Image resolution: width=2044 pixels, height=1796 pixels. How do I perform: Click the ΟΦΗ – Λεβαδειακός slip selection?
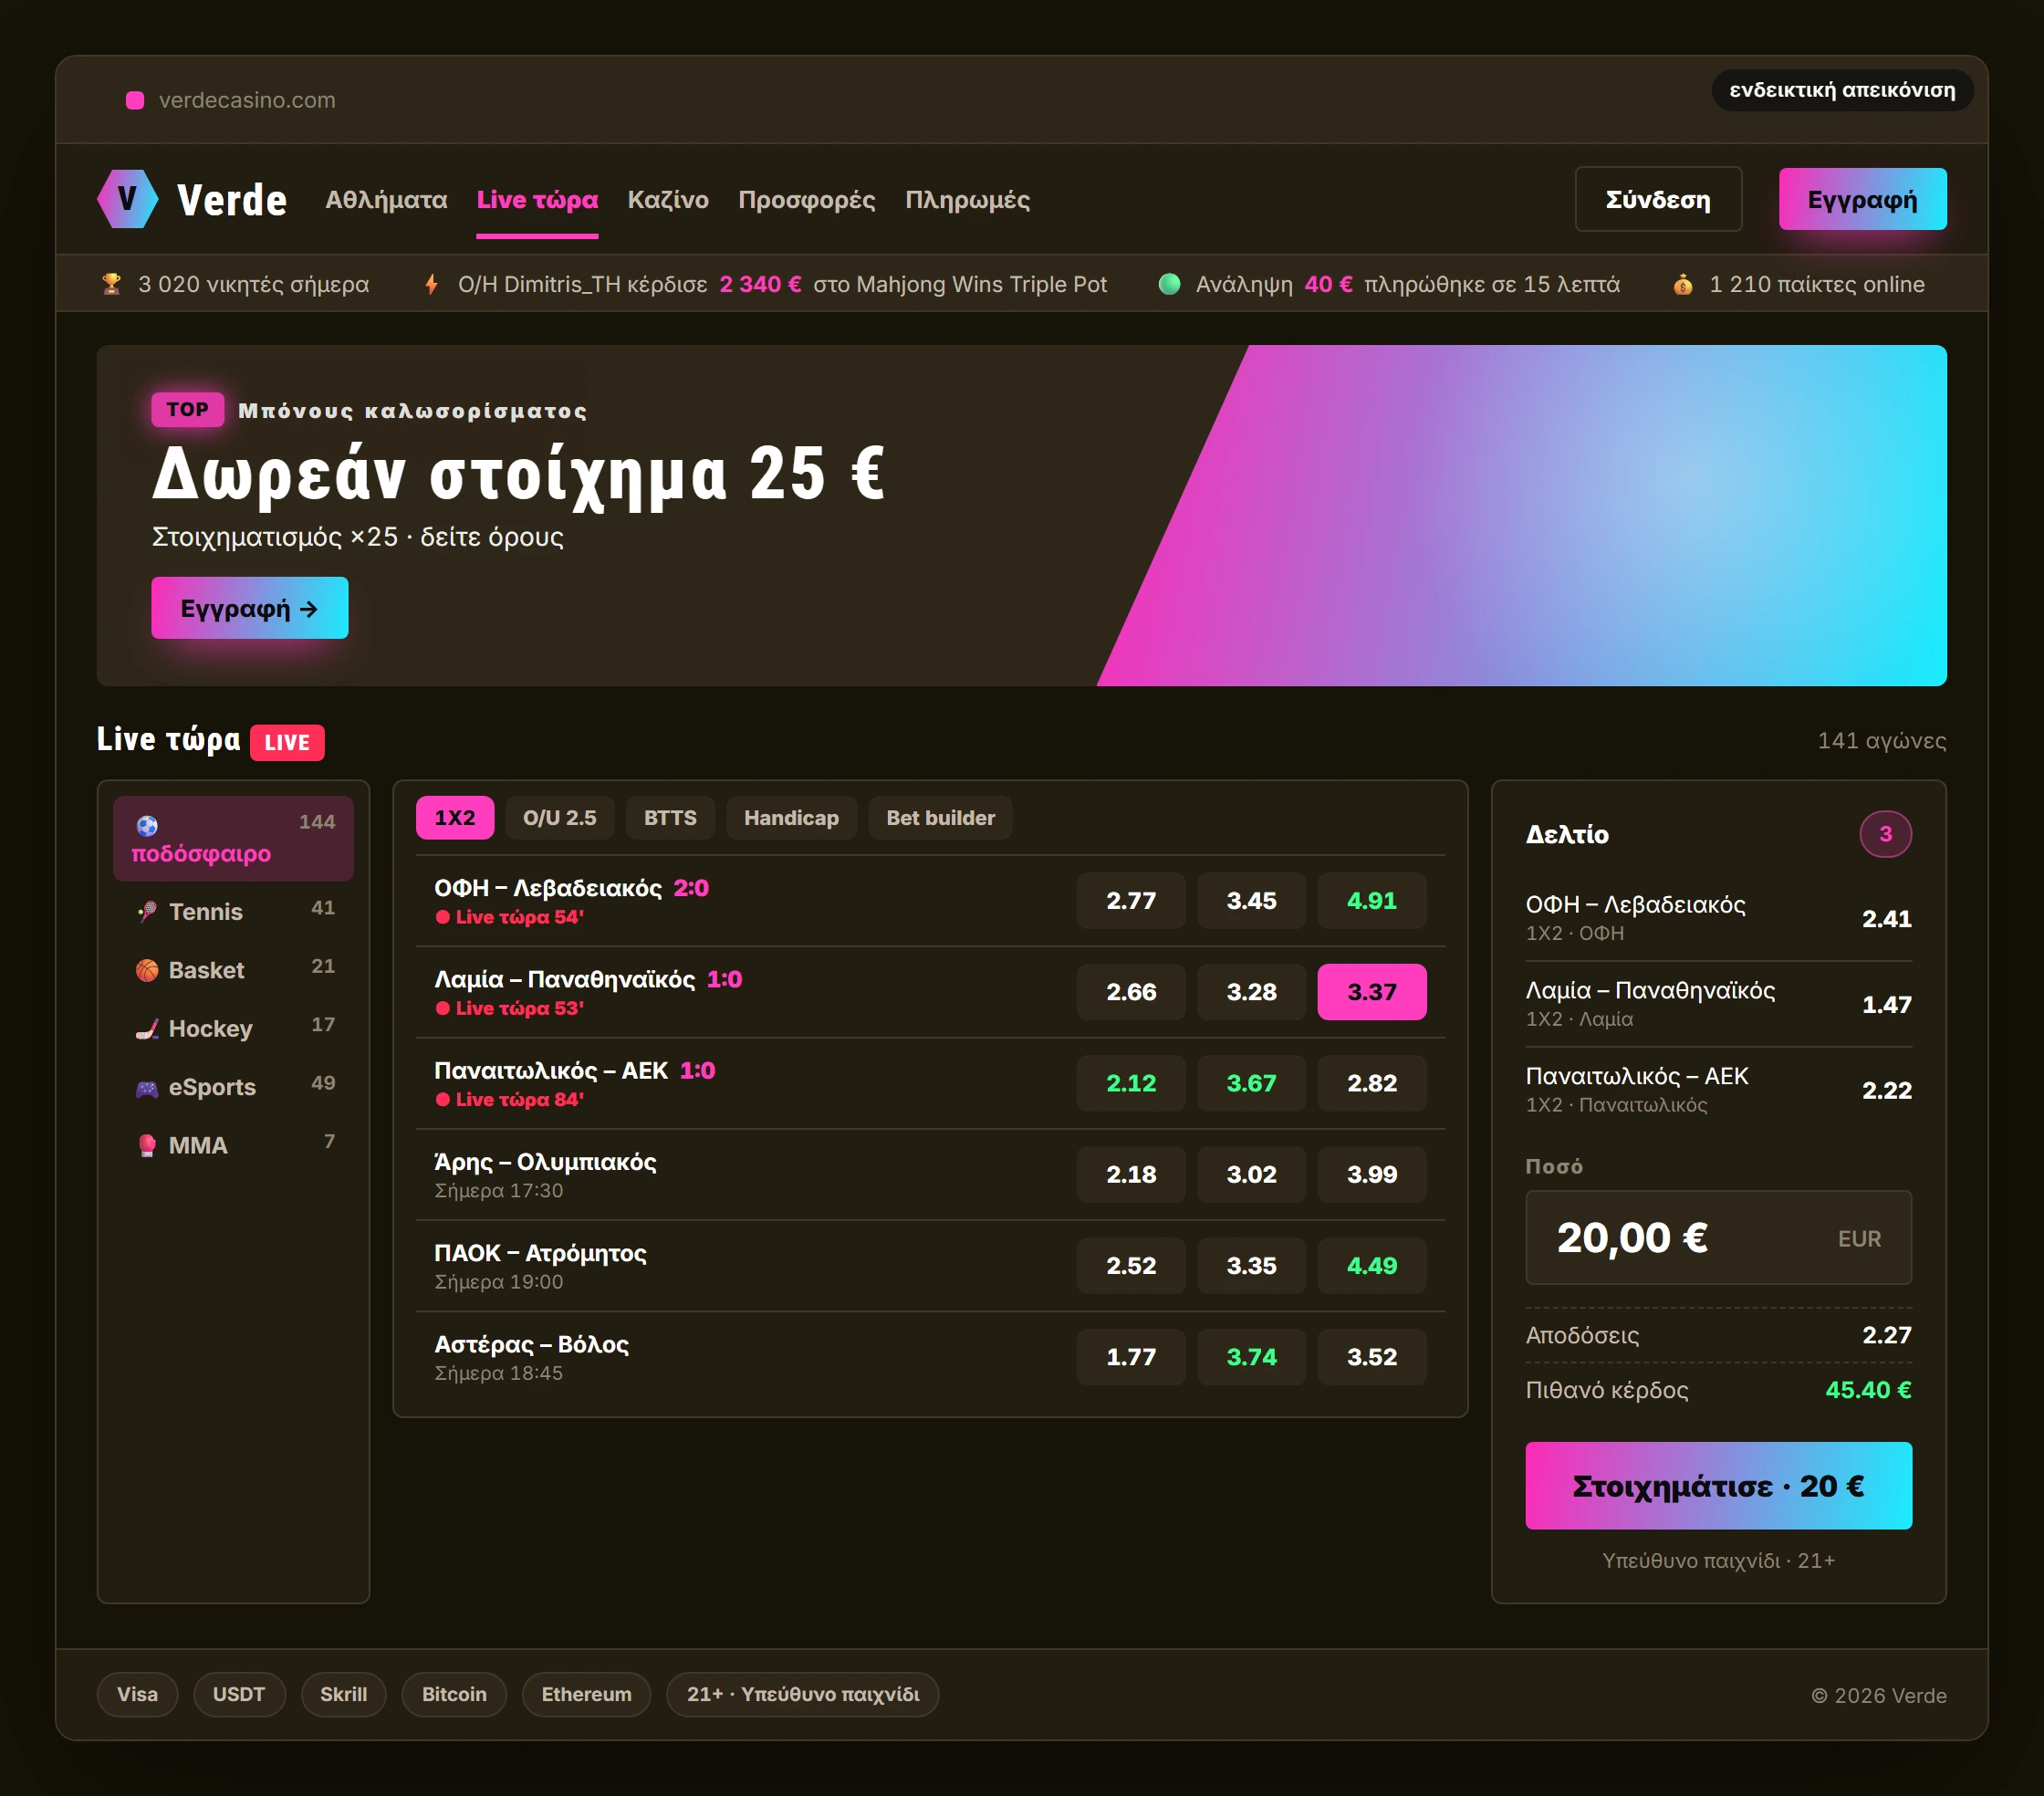coord(1718,917)
